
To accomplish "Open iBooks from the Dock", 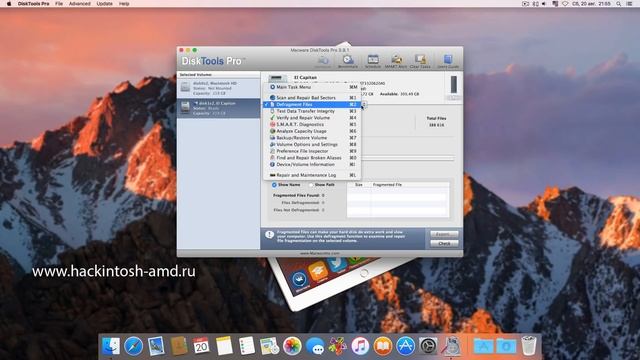I will coord(382,346).
